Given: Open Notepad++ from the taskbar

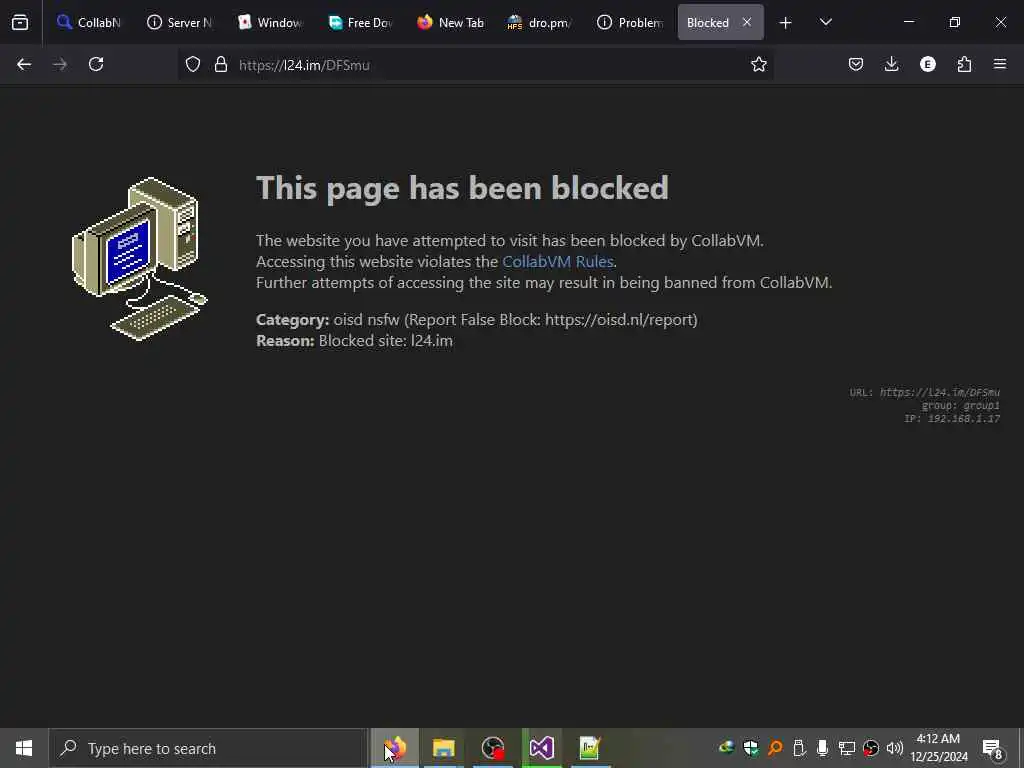Looking at the screenshot, I should click(590, 748).
